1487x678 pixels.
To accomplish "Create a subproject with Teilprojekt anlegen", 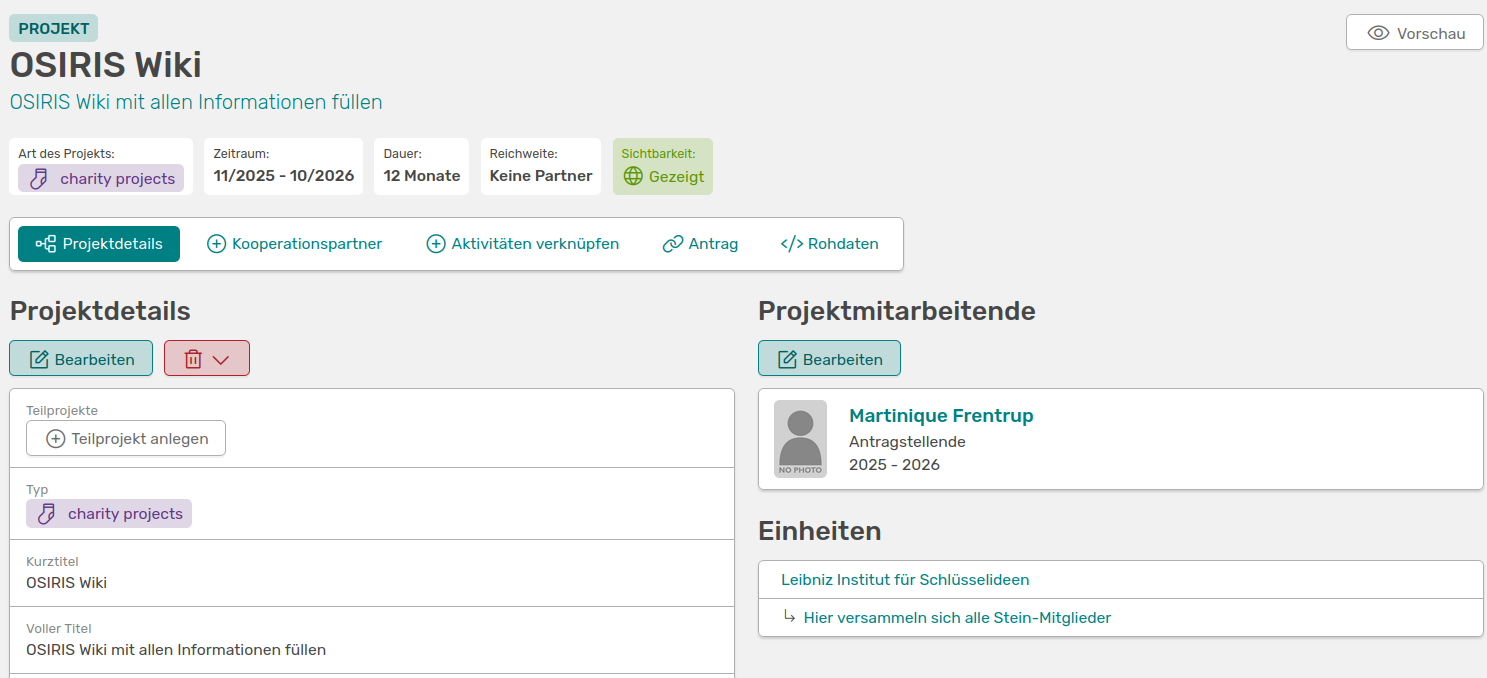I will tap(126, 438).
